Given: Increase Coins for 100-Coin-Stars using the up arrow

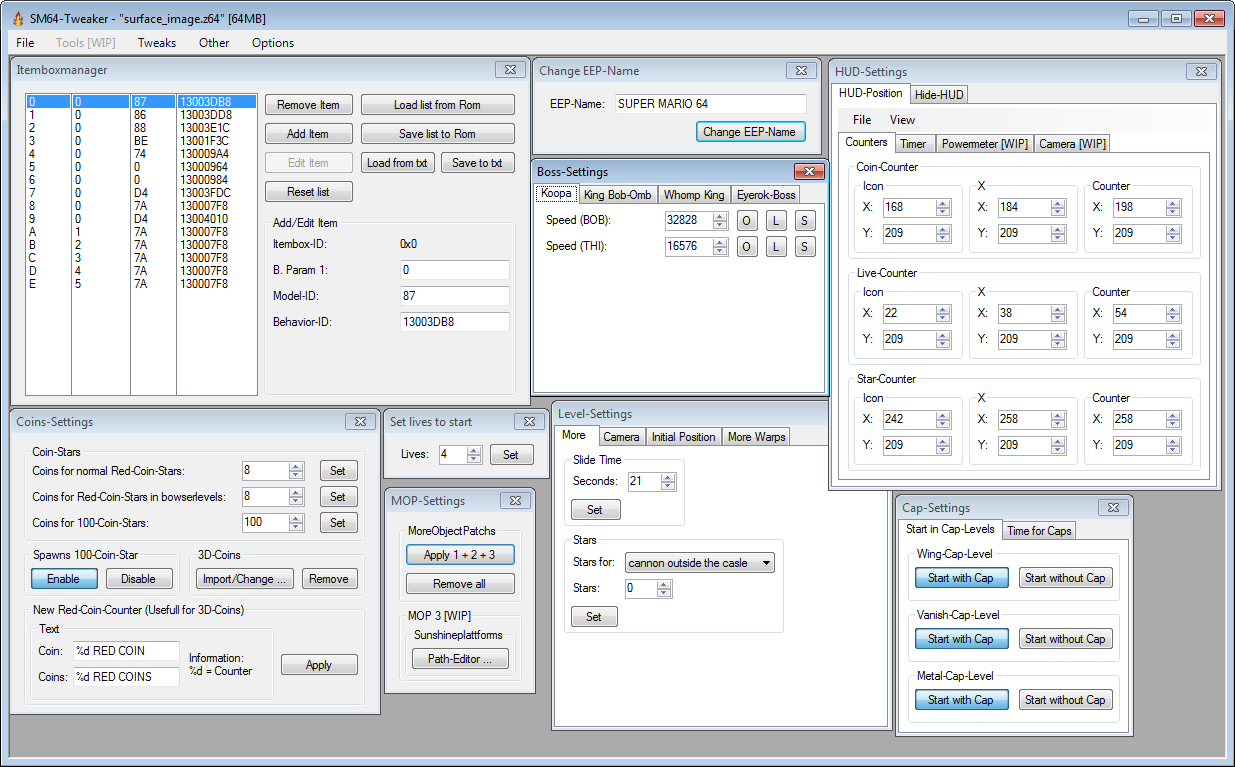Looking at the screenshot, I should (296, 518).
